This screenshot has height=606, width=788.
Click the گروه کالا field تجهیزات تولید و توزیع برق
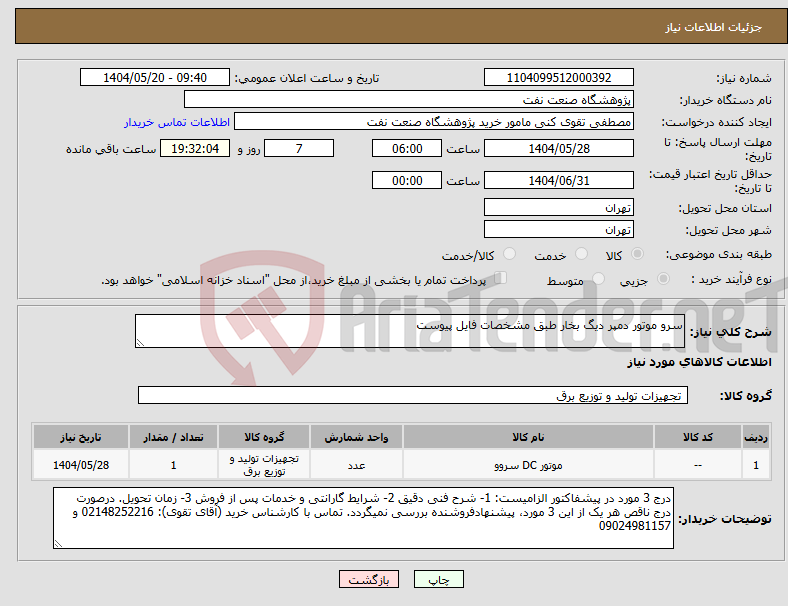point(413,395)
